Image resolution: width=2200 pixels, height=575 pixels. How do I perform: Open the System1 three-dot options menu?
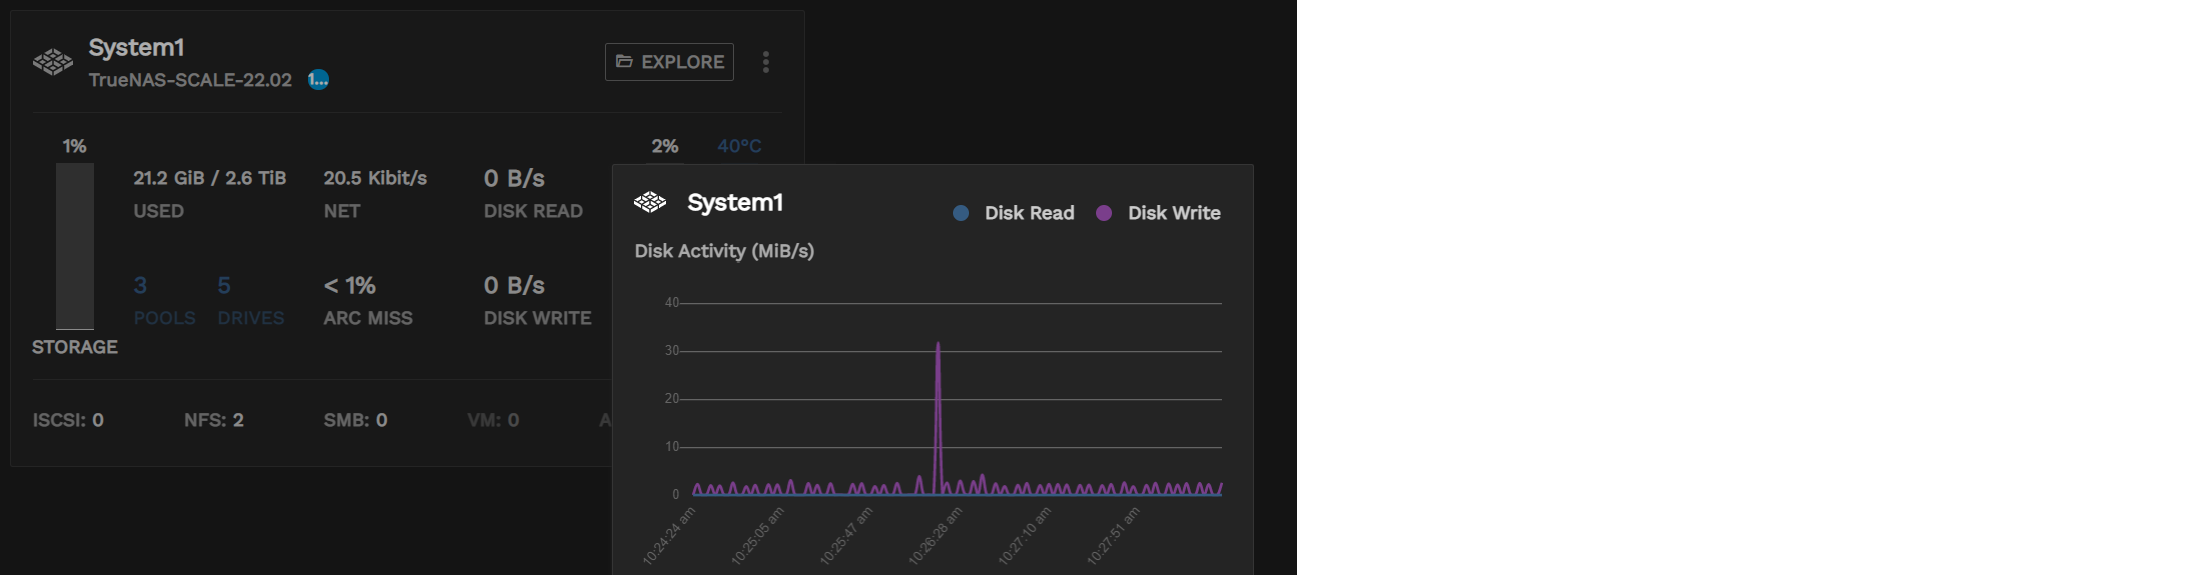click(x=766, y=62)
